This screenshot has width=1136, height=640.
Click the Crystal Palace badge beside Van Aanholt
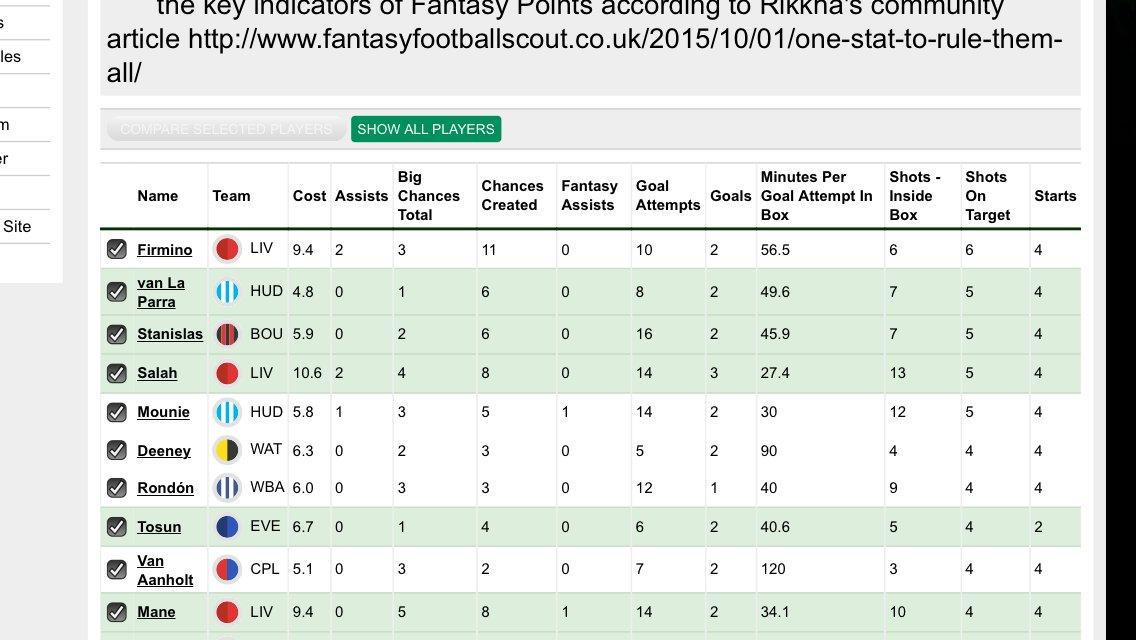(x=227, y=570)
